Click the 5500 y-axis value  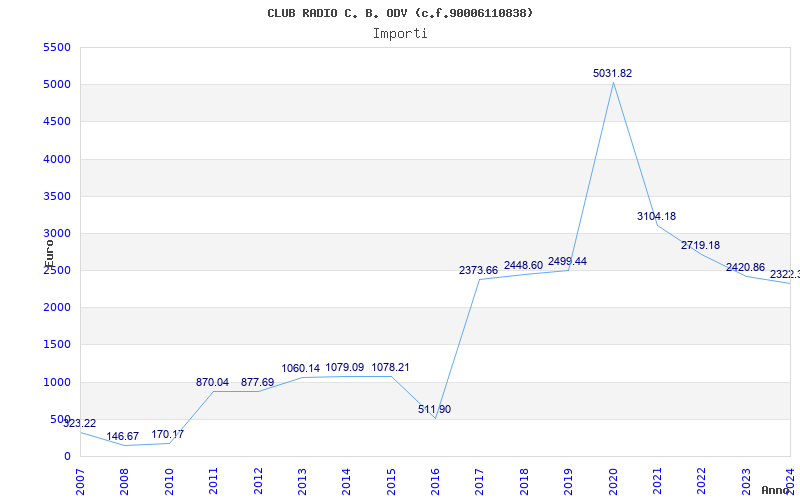(x=57, y=47)
